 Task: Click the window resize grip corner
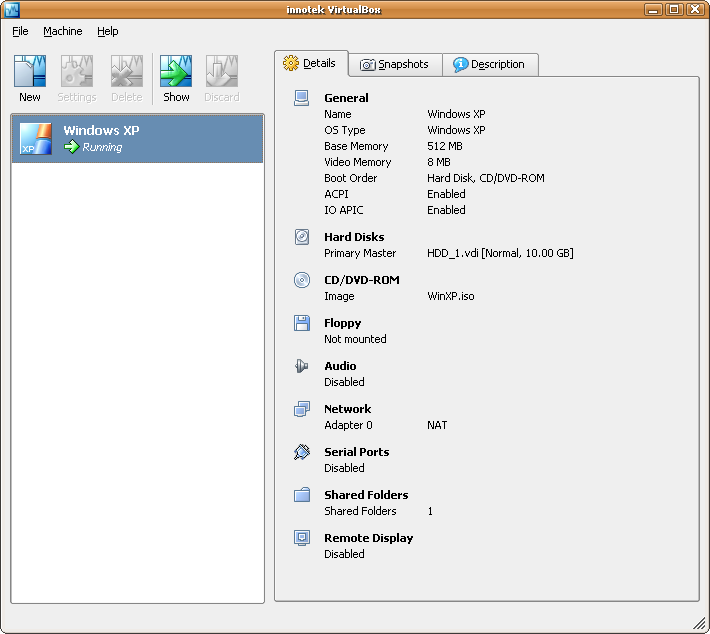[x=700, y=624]
